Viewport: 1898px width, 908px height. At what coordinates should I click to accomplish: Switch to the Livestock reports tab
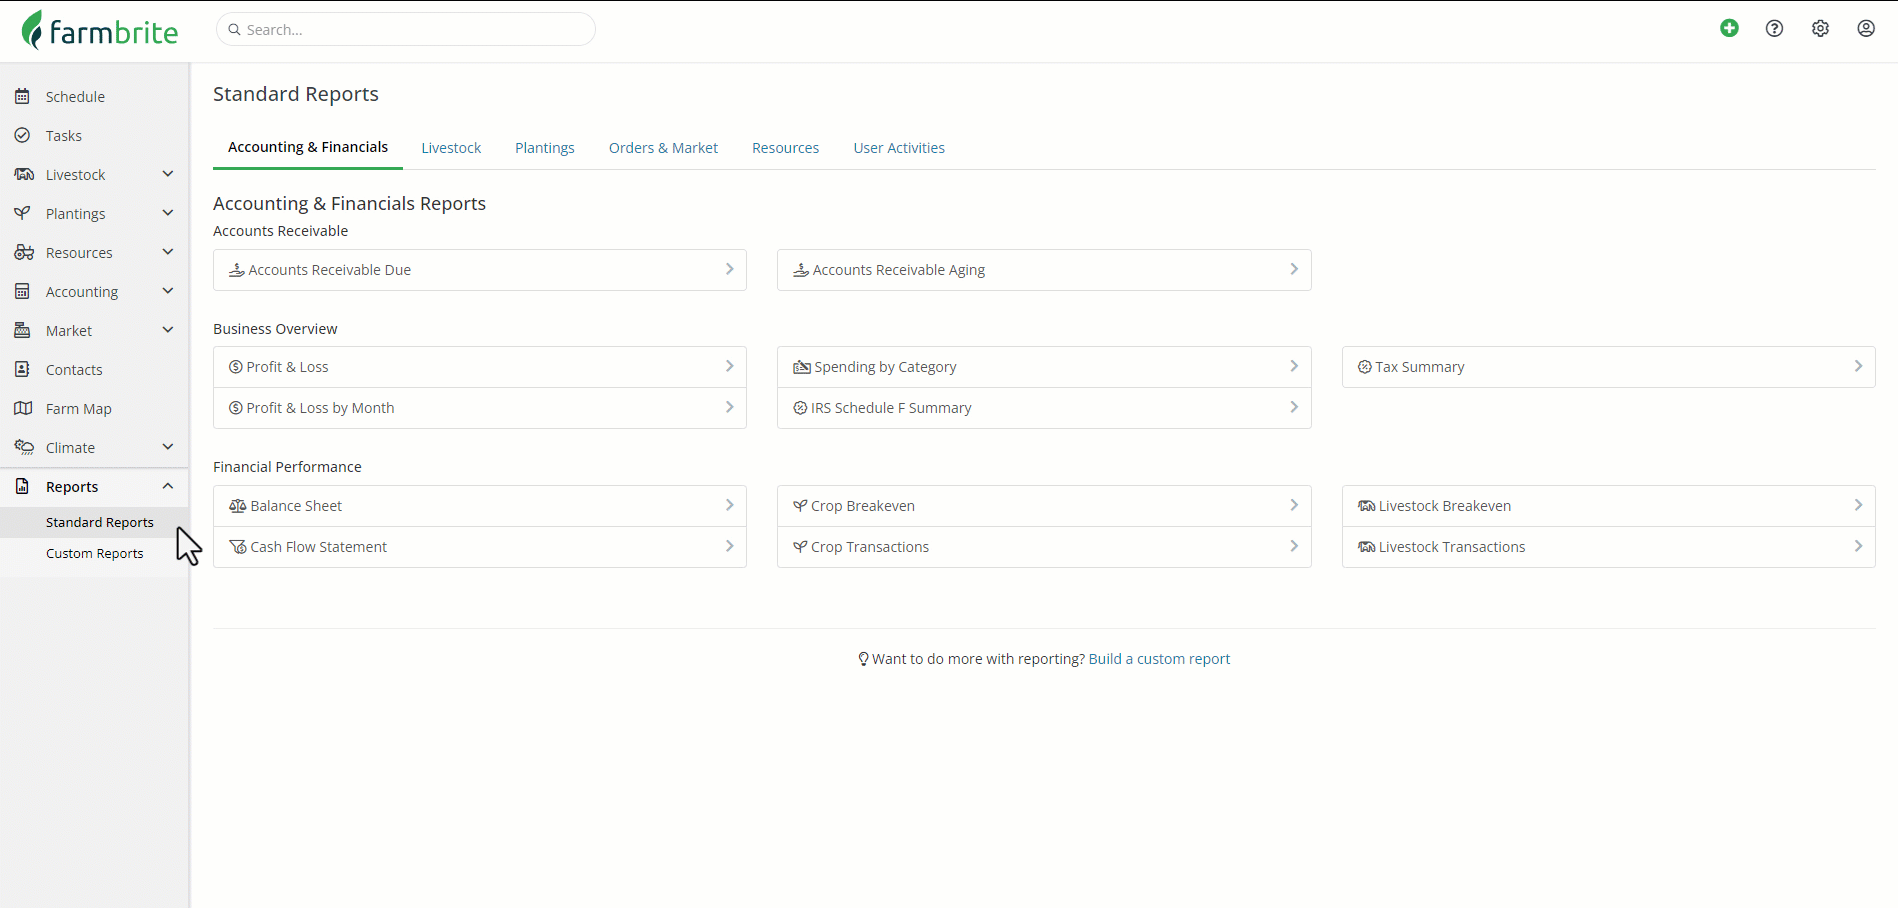451,148
